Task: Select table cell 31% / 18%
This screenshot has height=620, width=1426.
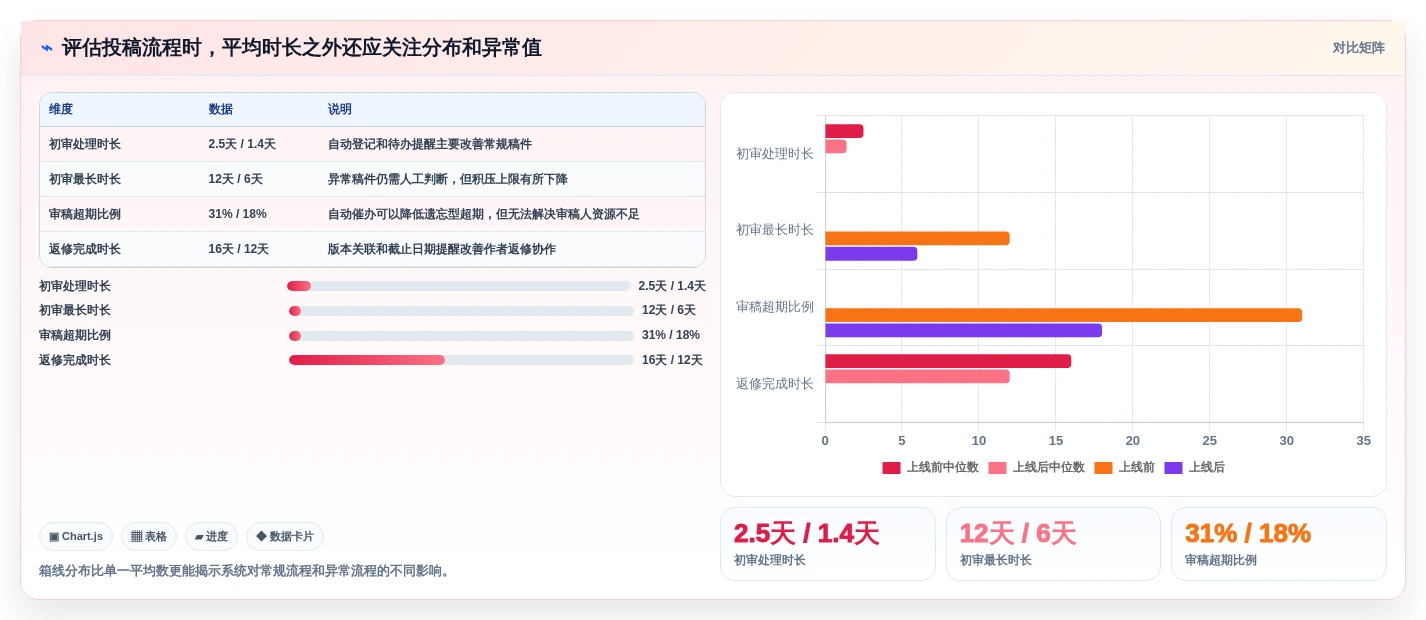Action: click(237, 214)
